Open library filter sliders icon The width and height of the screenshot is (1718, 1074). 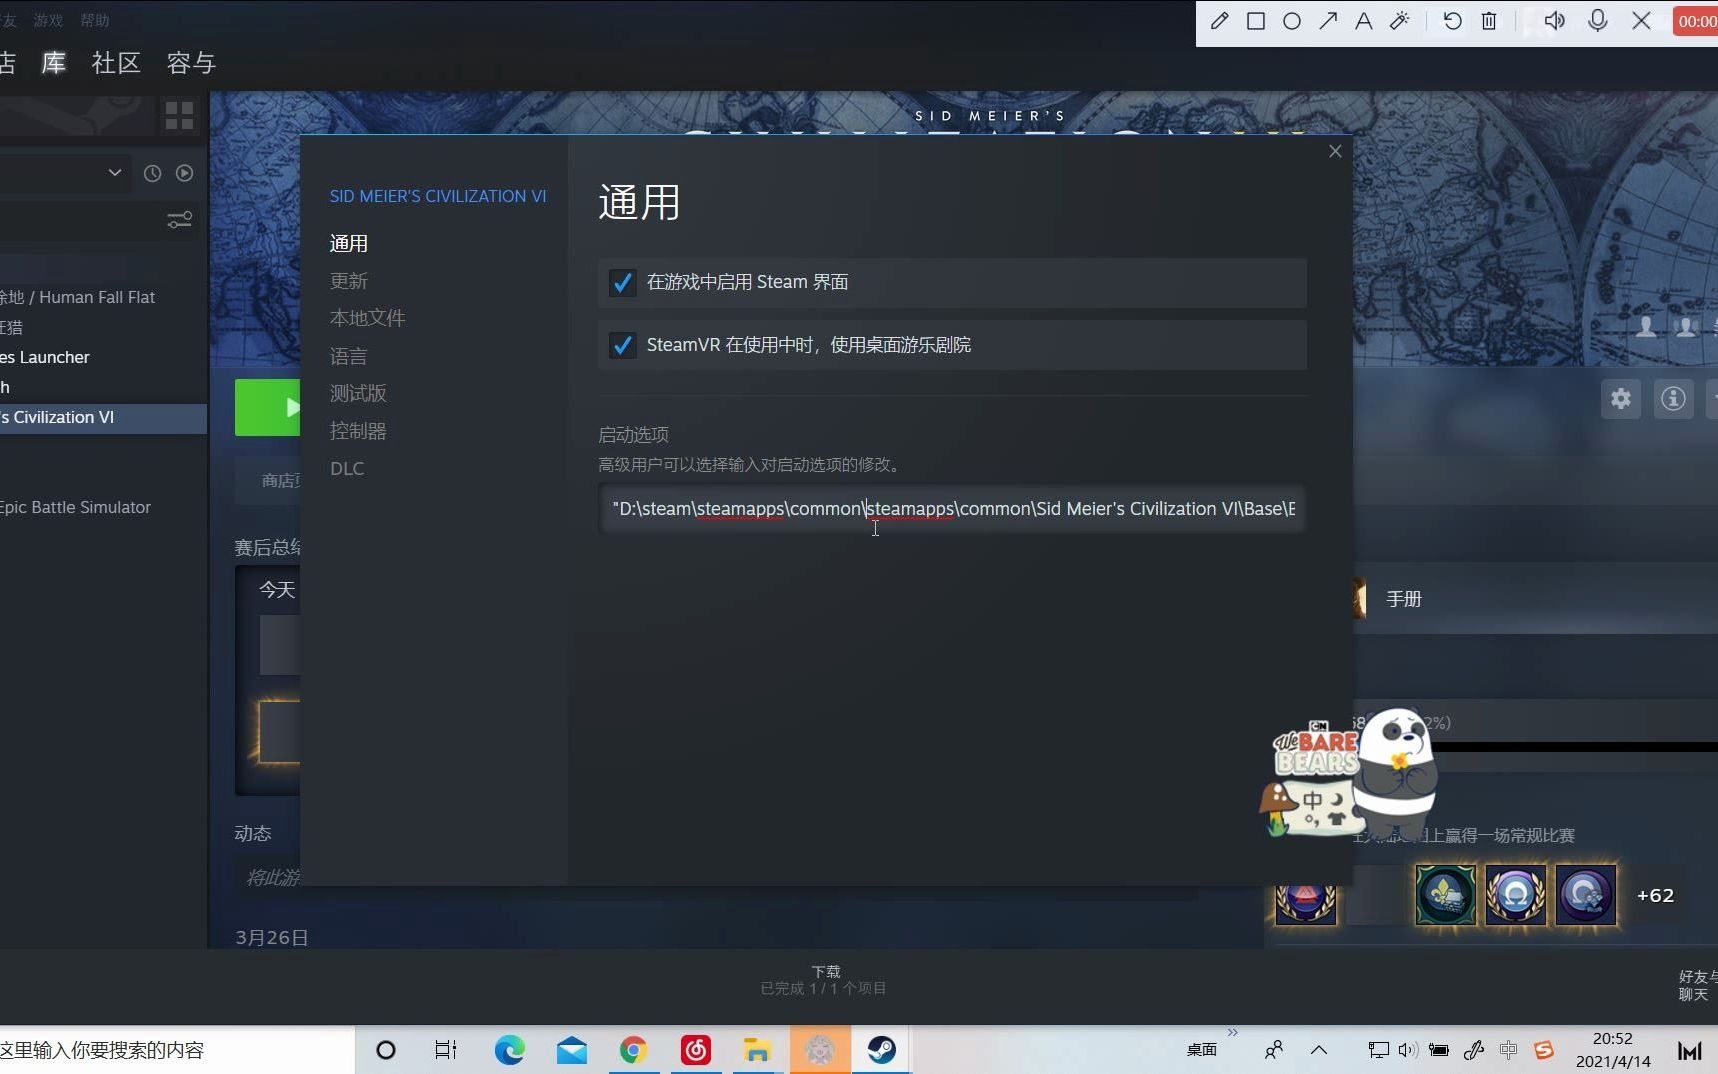[179, 220]
